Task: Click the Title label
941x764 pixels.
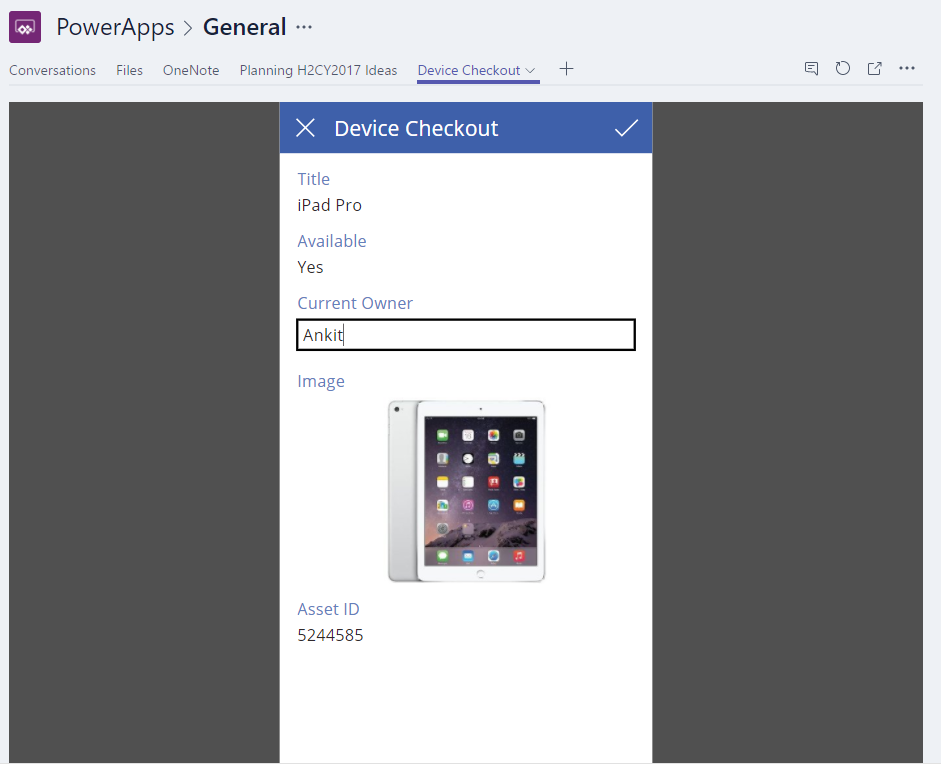Action: (313, 179)
